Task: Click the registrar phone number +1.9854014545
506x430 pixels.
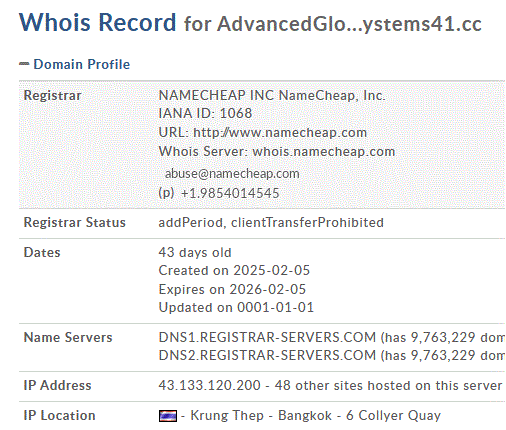Action: tap(230, 193)
